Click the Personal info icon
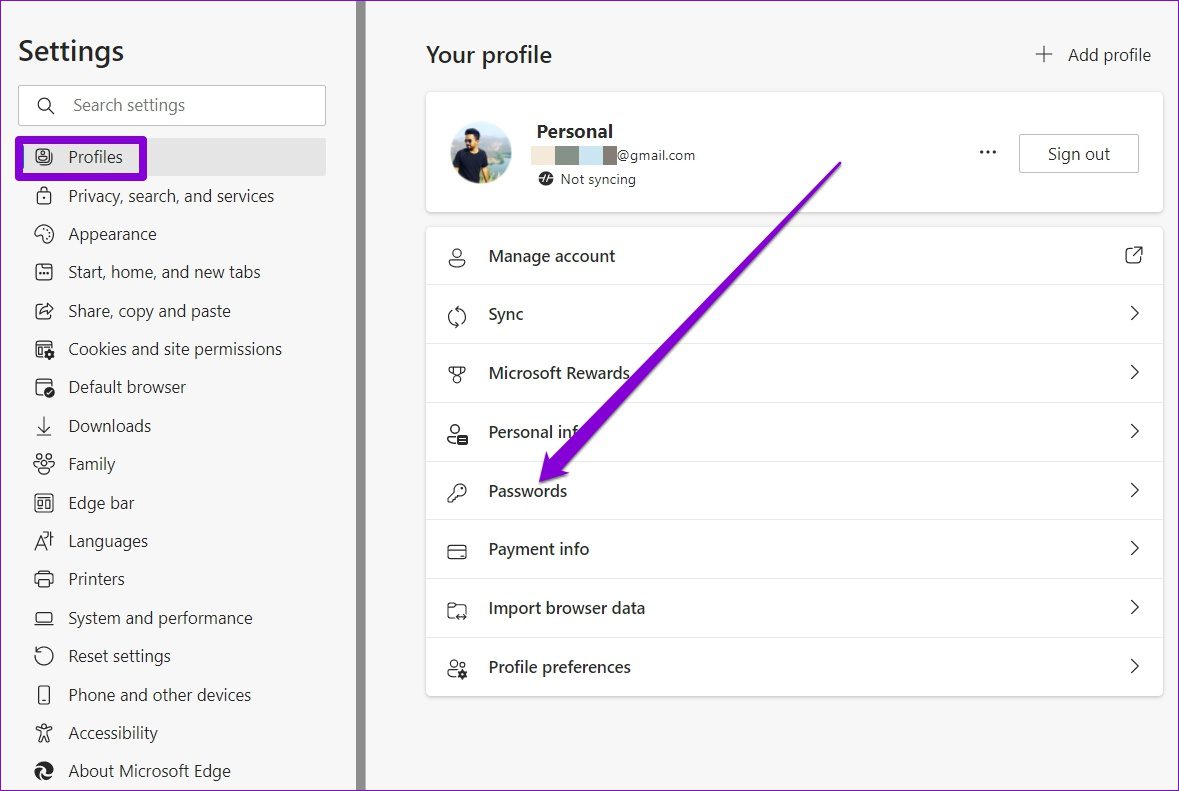Image resolution: width=1179 pixels, height=791 pixels. coord(457,434)
